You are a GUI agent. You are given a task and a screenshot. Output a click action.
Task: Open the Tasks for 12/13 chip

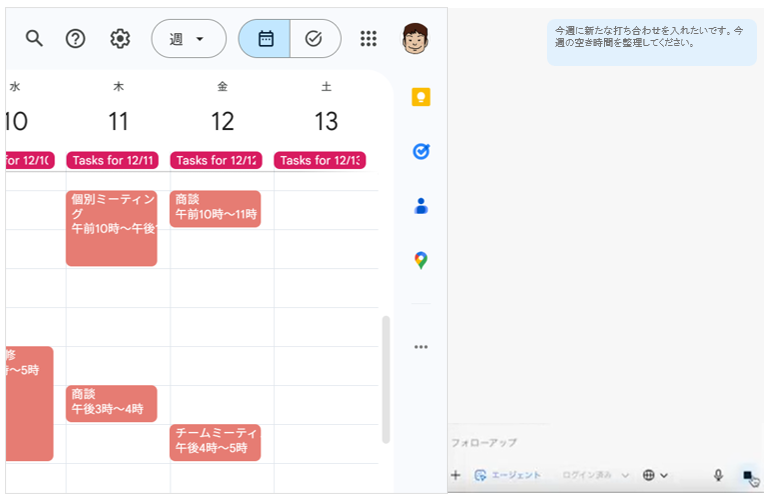[x=320, y=160]
